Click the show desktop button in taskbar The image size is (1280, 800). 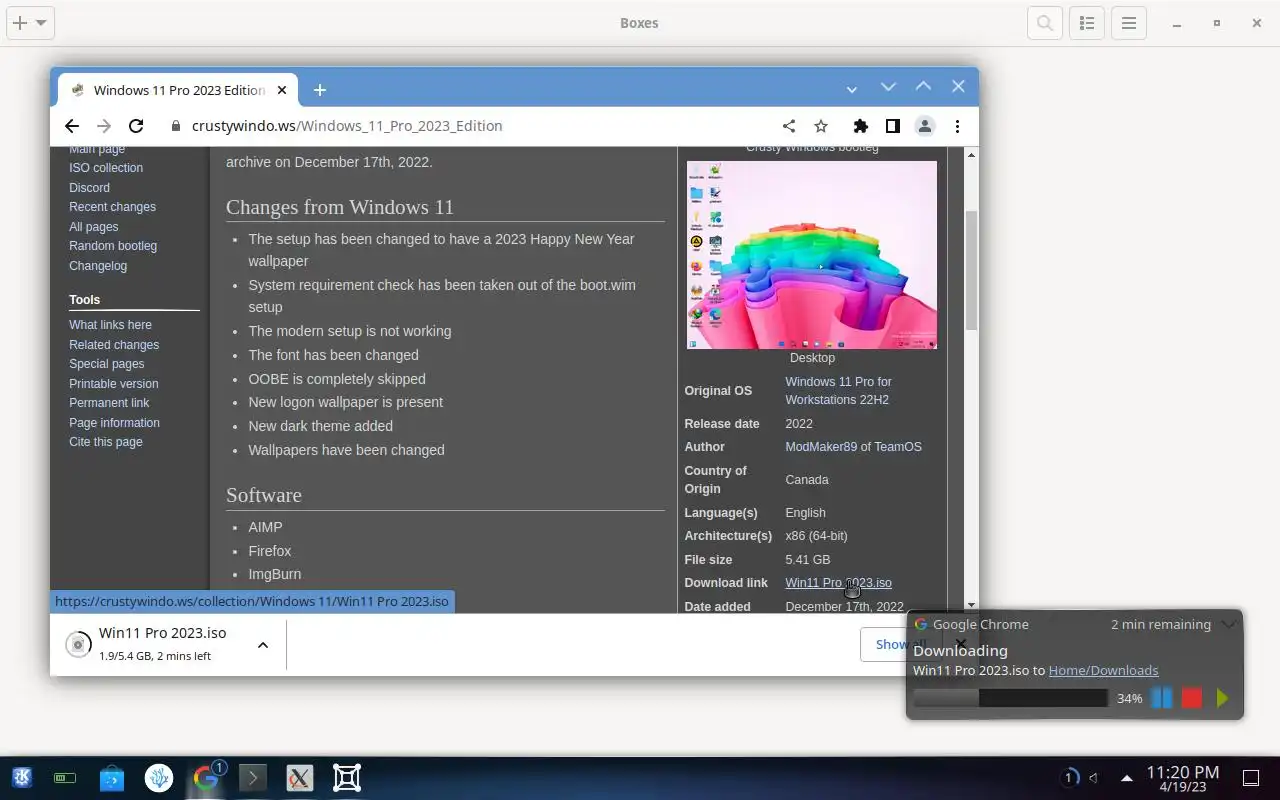pos(1251,777)
